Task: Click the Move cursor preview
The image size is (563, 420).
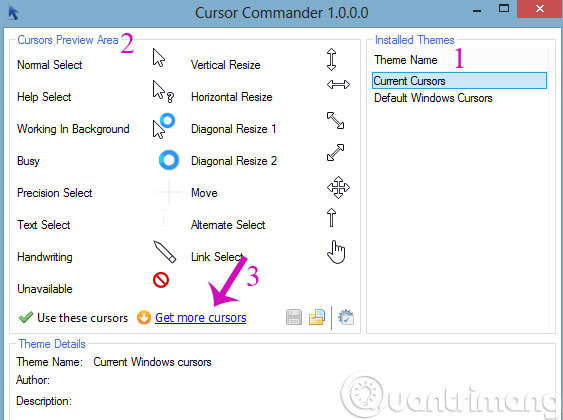Action: click(338, 187)
